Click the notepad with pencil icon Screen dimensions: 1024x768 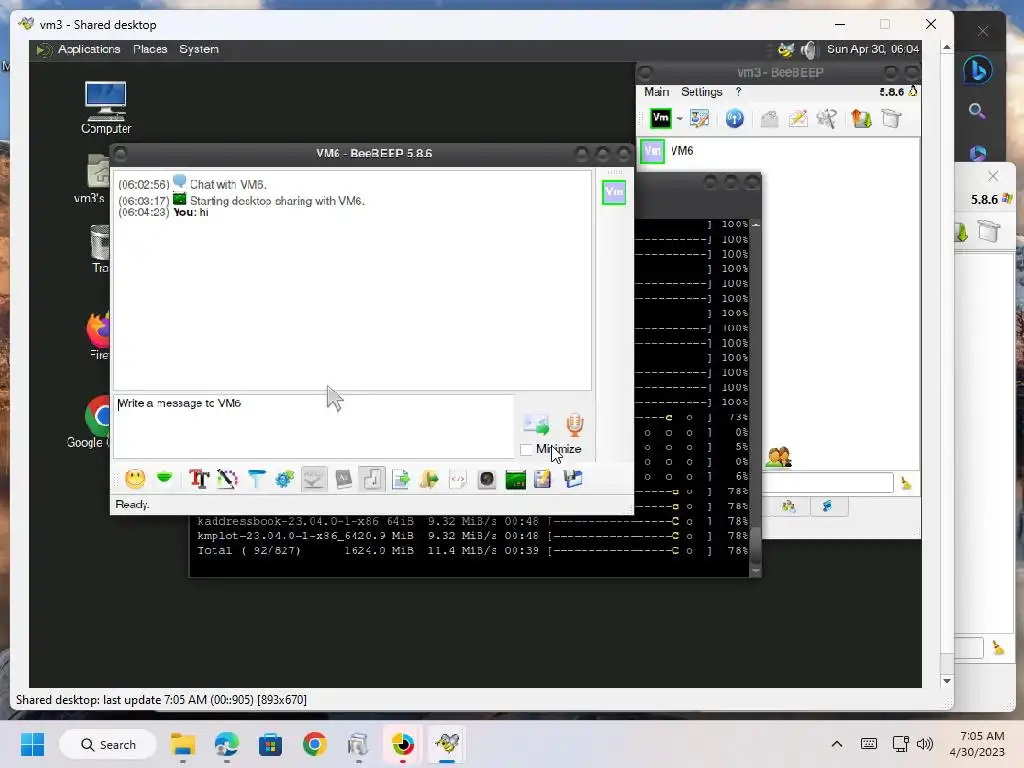(x=543, y=479)
